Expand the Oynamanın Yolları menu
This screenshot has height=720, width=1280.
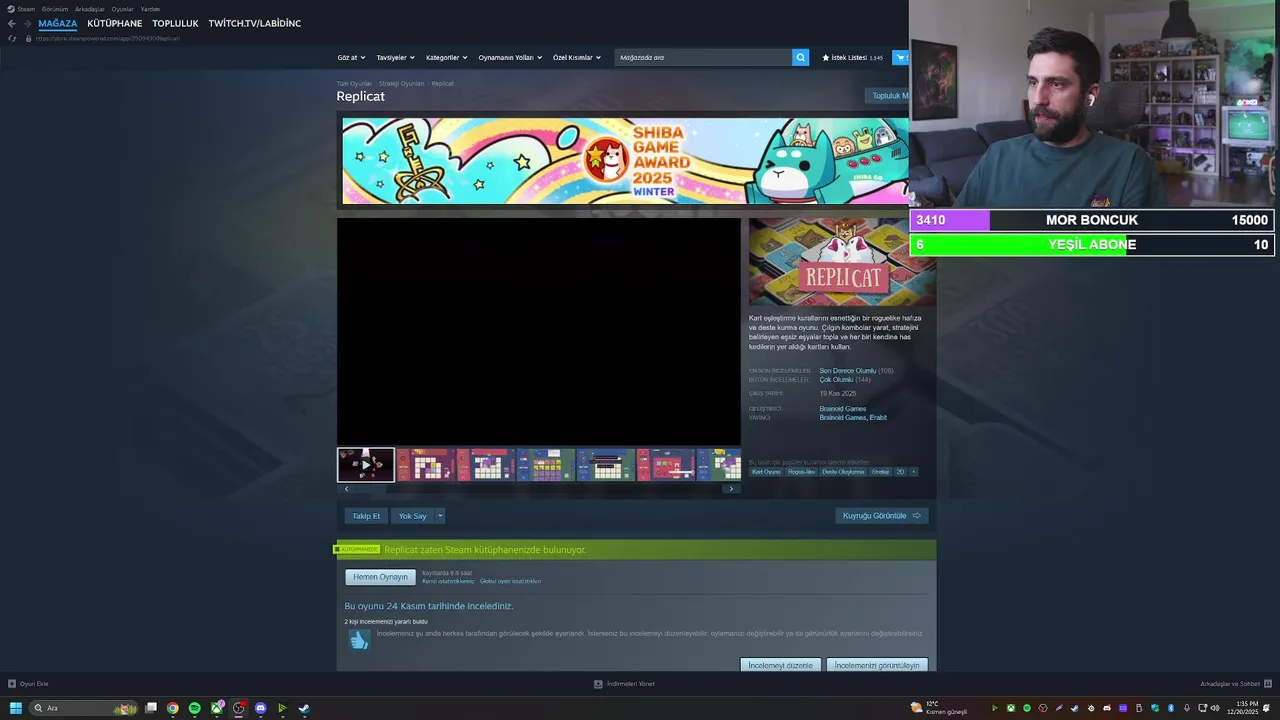510,57
